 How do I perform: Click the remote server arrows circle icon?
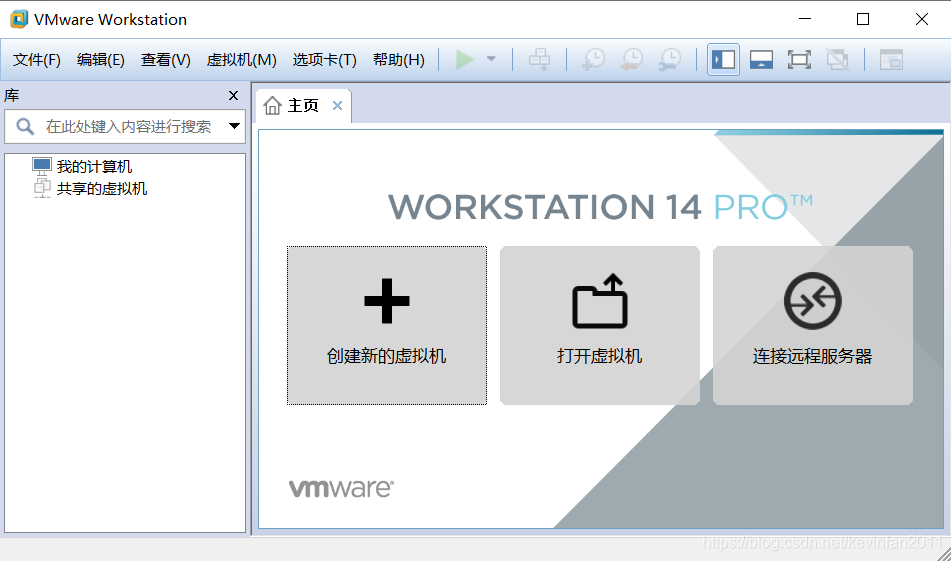click(813, 301)
